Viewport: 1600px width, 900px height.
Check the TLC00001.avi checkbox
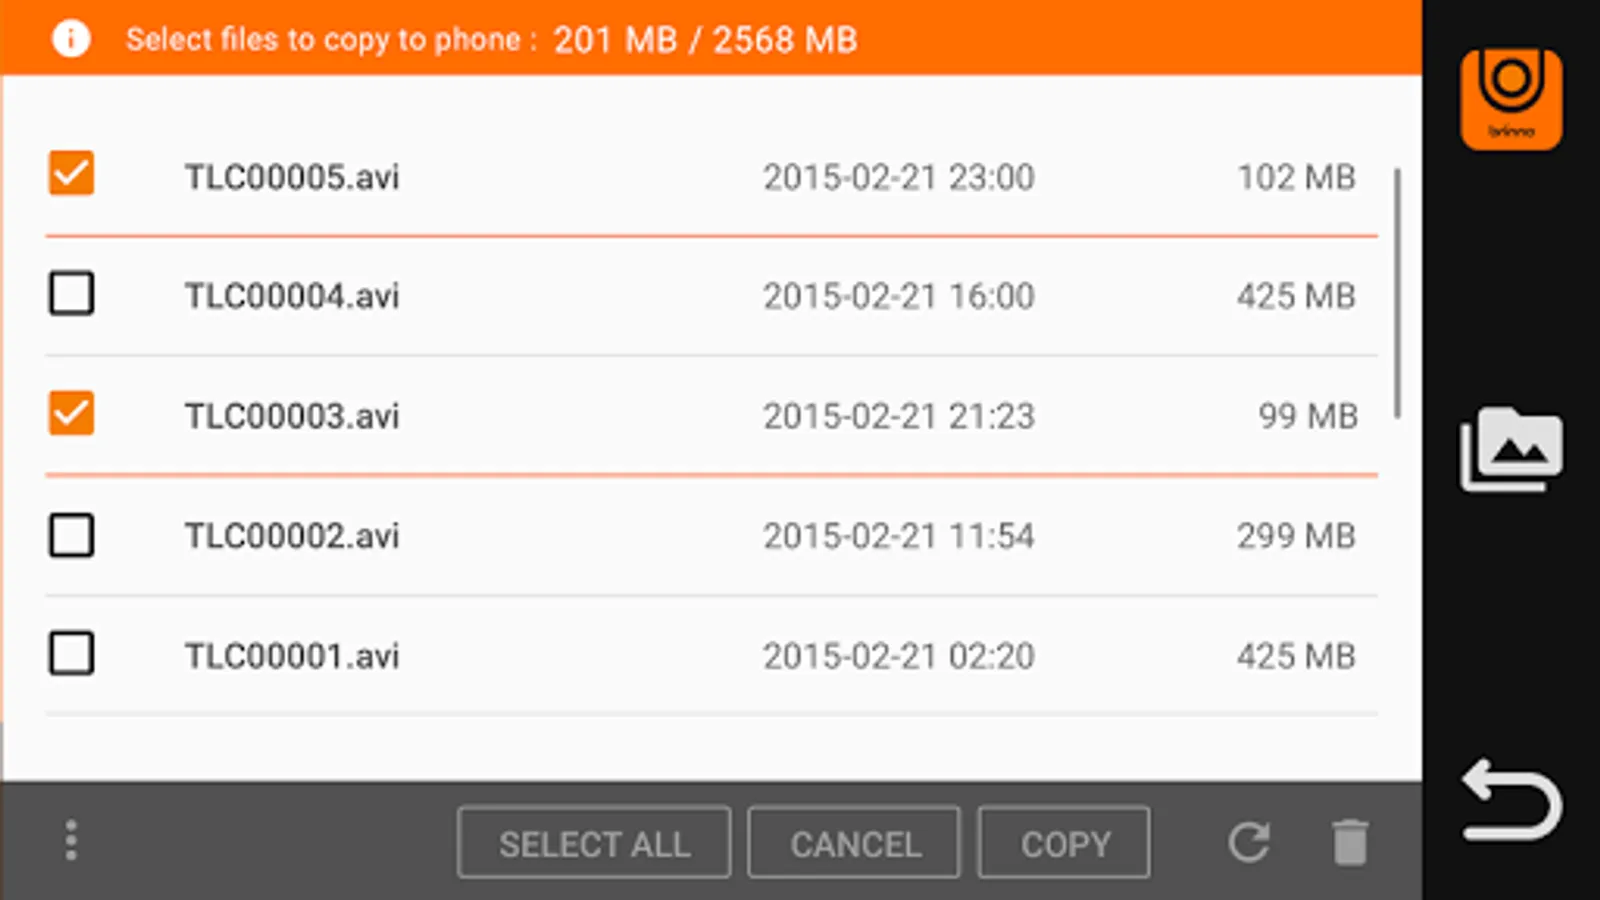[x=72, y=654]
